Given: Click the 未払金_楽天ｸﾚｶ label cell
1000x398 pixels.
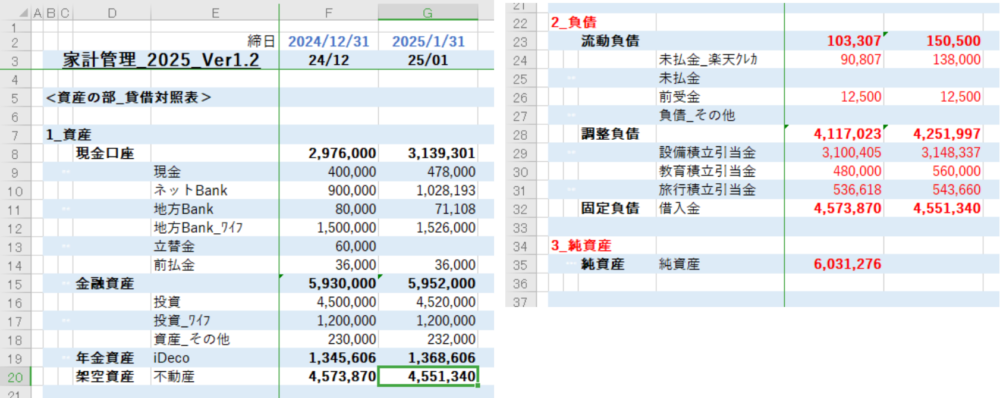Looking at the screenshot, I should 720,60.
